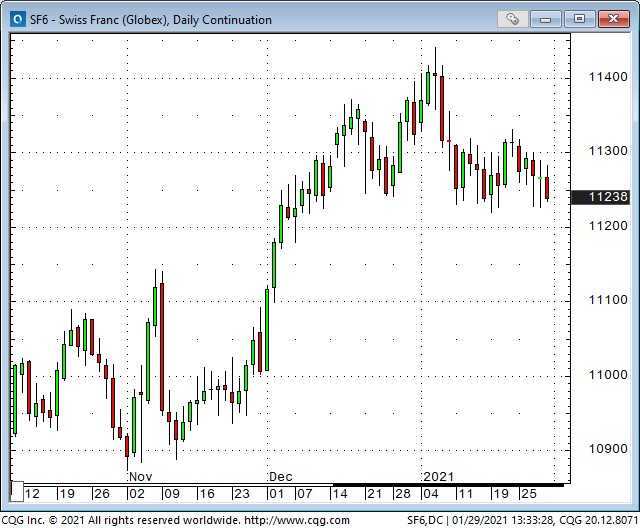This screenshot has width=640, height=528.
Task: Click date label 25 on time axis
Action: pyautogui.click(x=529, y=494)
